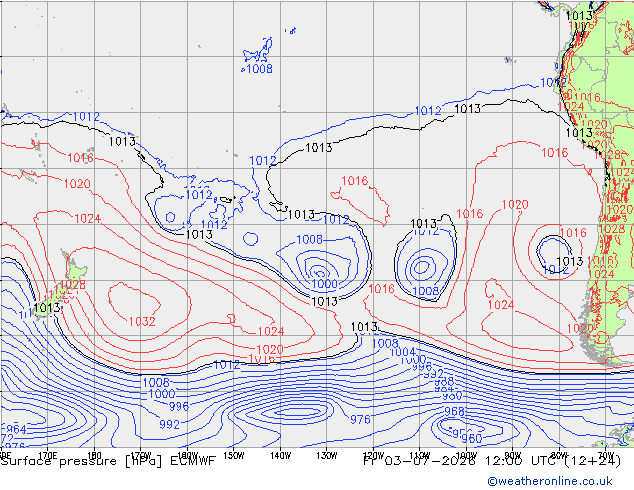Image resolution: width=634 pixels, height=490 pixels.
Task: Click the 968 isobar label
Action: point(454,412)
